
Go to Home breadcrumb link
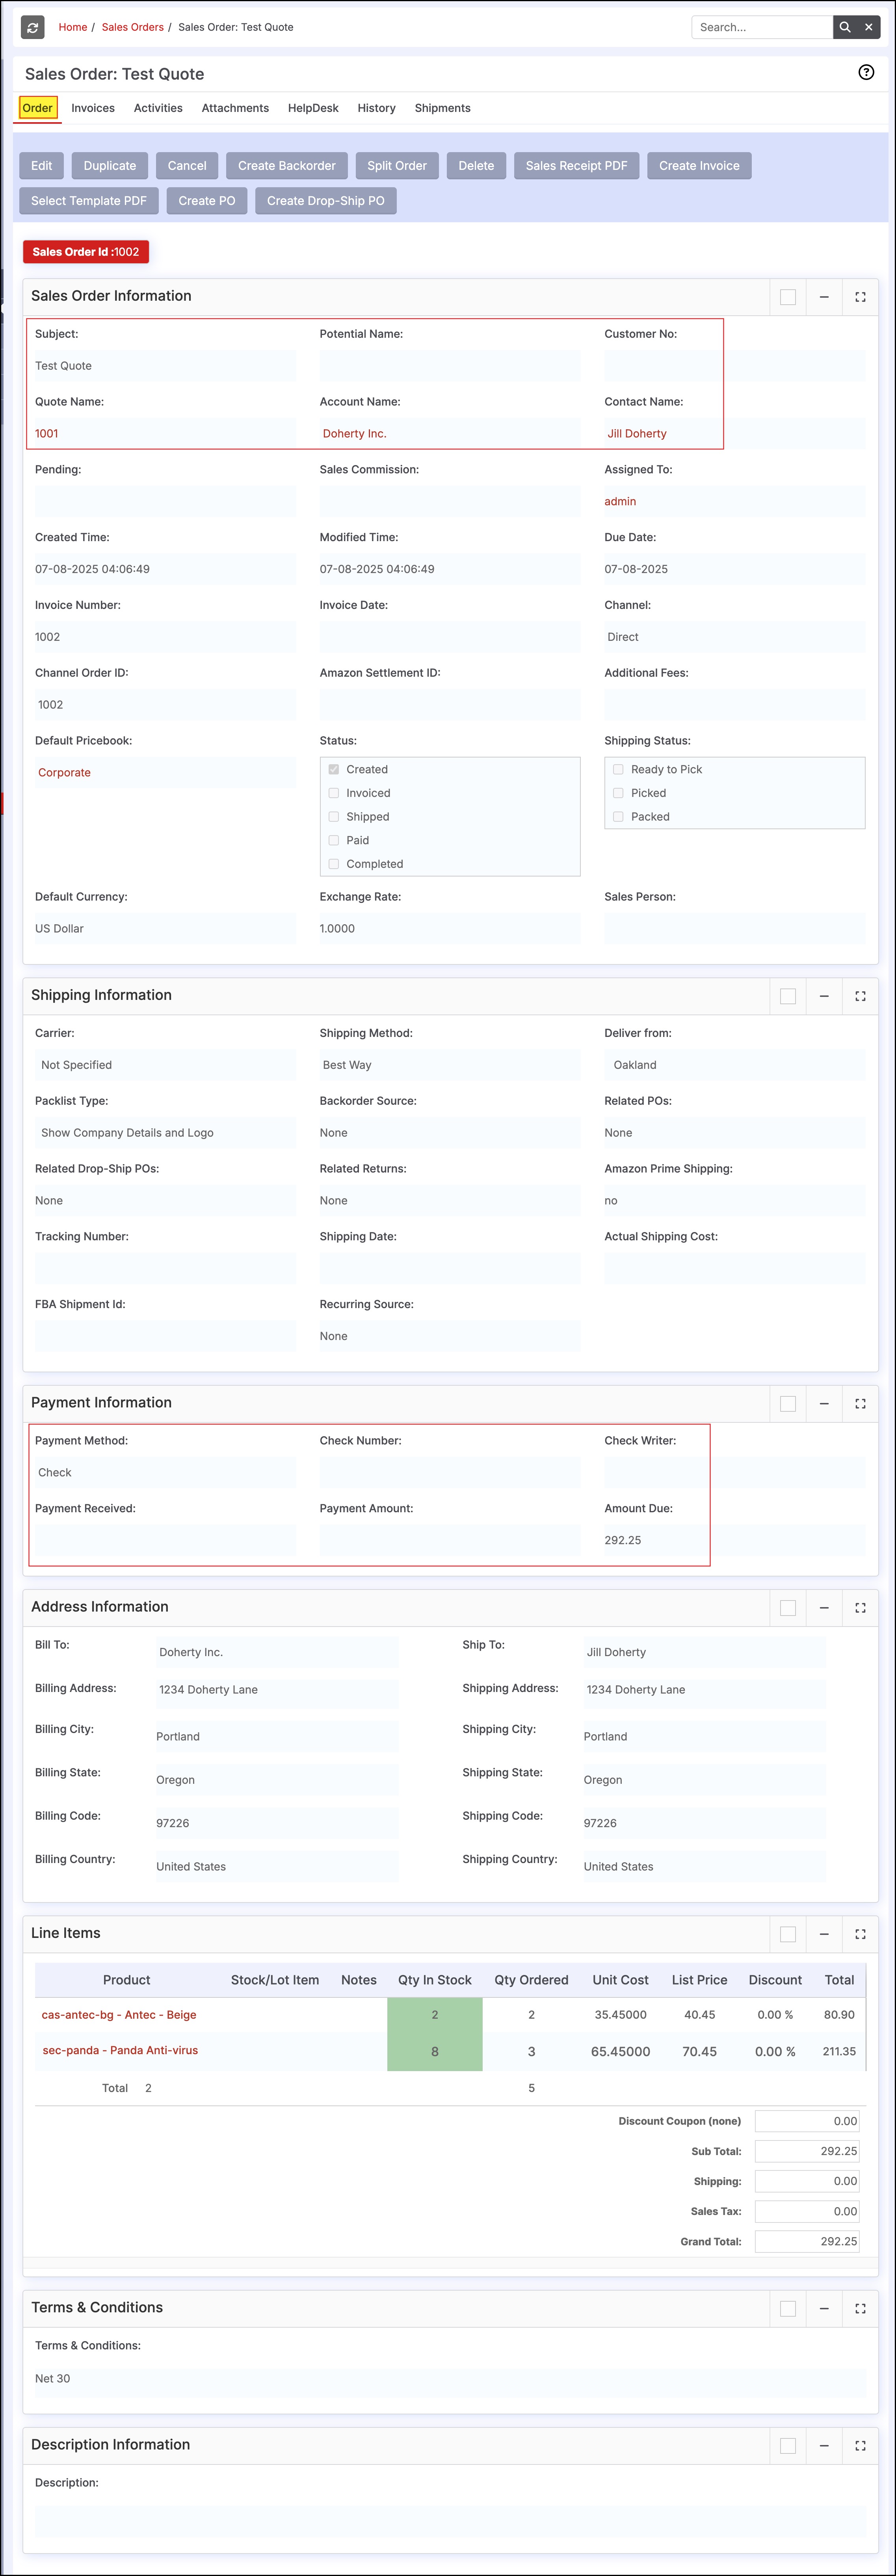coord(73,27)
